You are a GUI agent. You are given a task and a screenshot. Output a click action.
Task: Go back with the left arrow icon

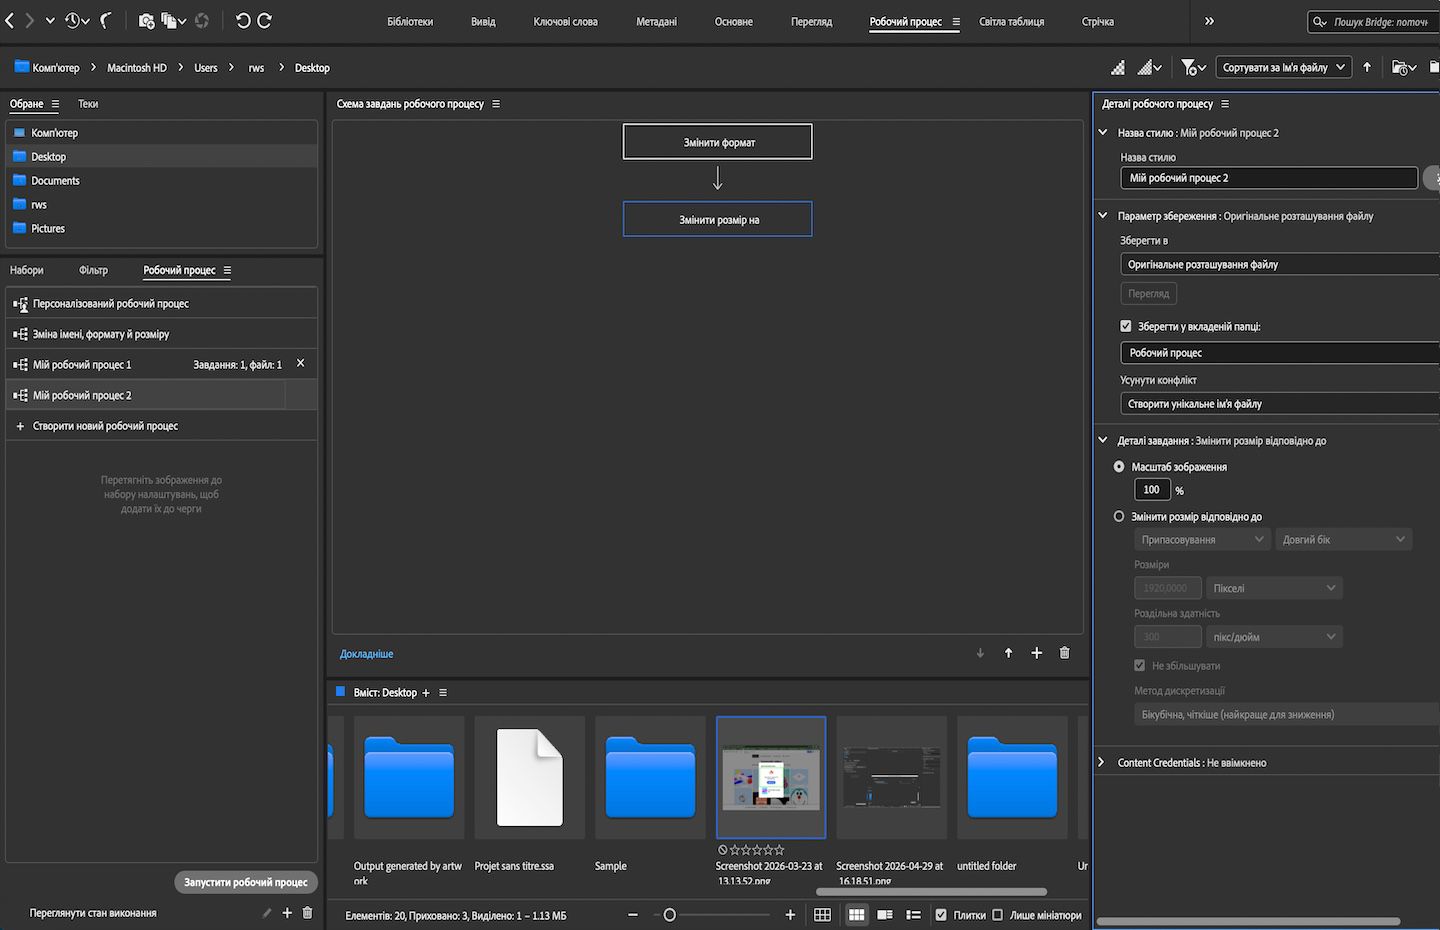point(10,20)
